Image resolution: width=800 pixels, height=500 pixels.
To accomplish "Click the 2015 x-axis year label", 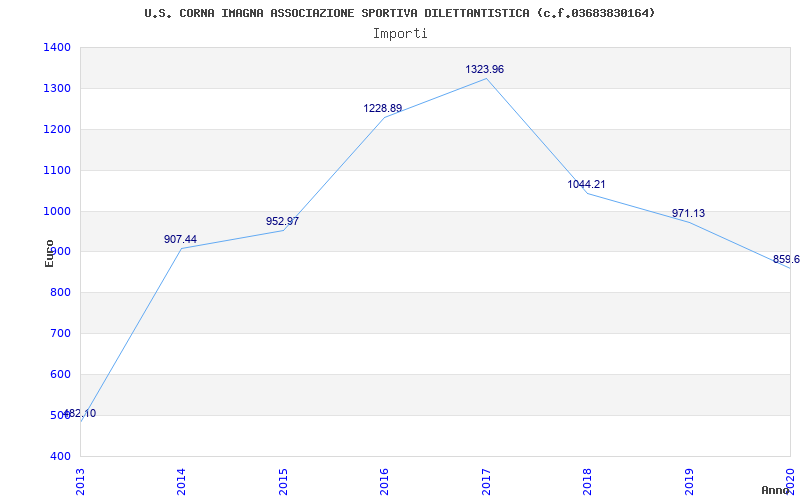I will [283, 482].
